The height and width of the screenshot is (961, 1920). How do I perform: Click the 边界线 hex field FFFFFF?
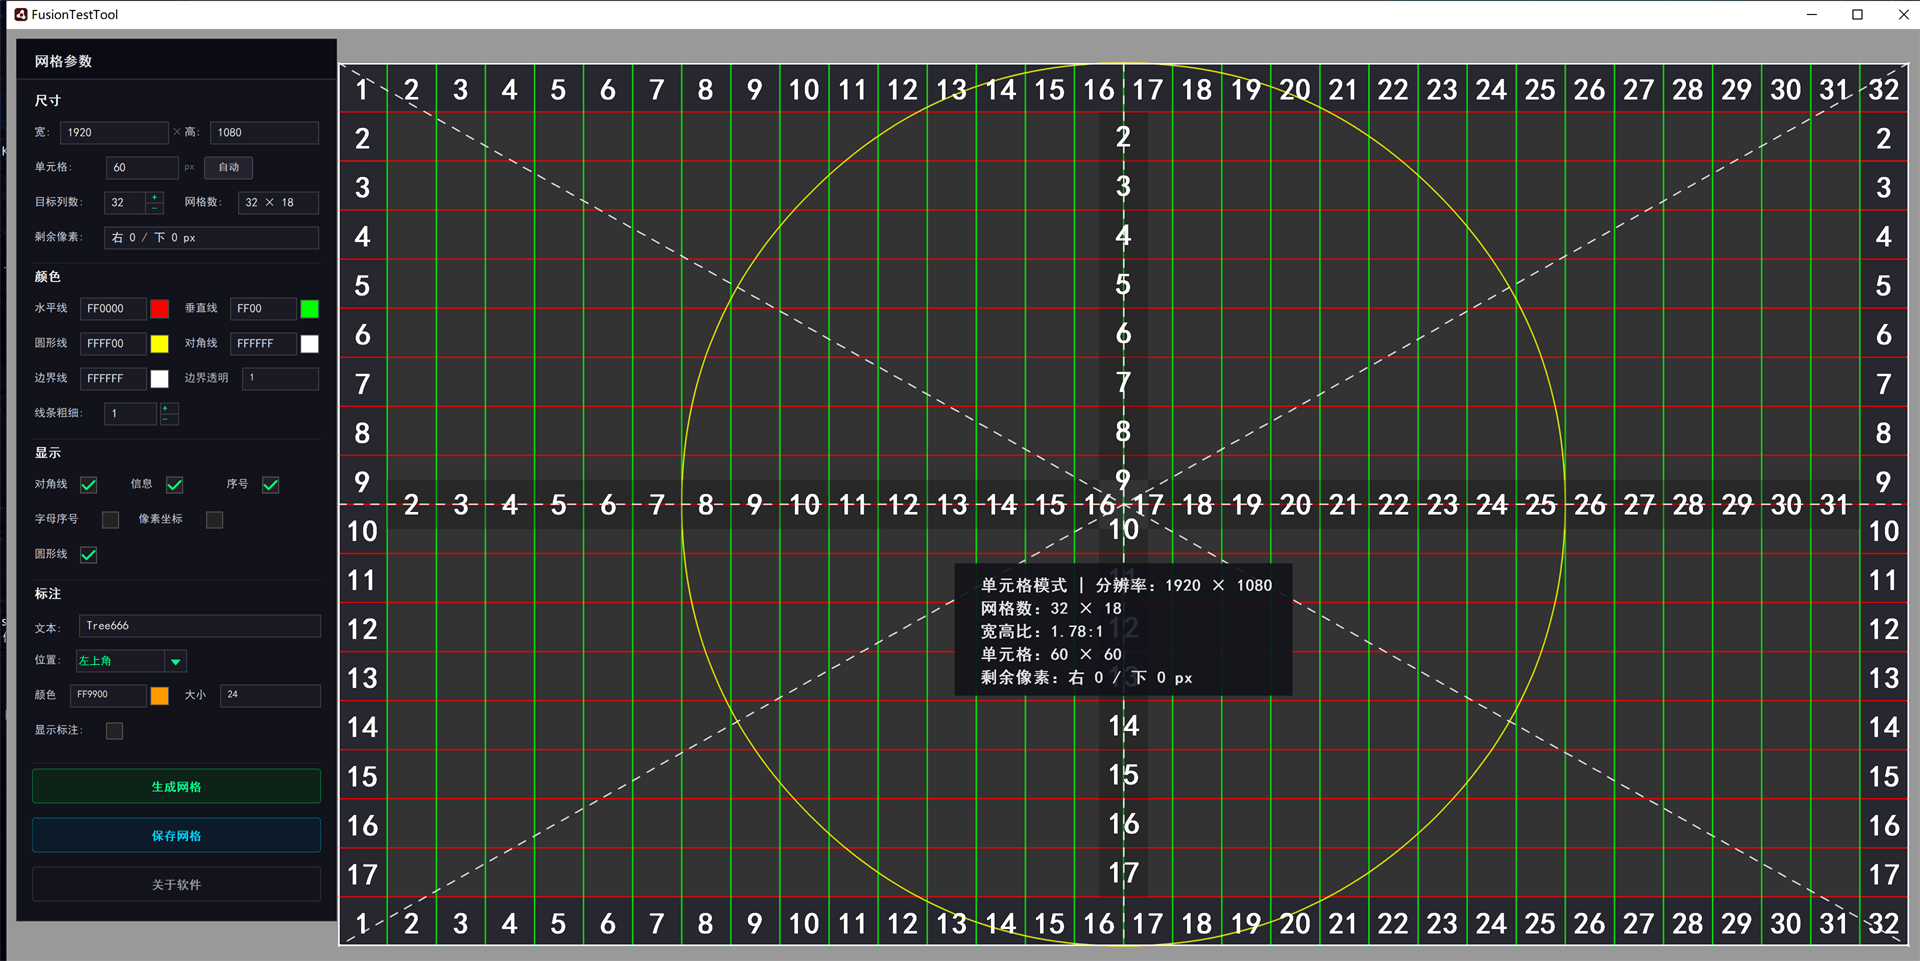pyautogui.click(x=113, y=379)
